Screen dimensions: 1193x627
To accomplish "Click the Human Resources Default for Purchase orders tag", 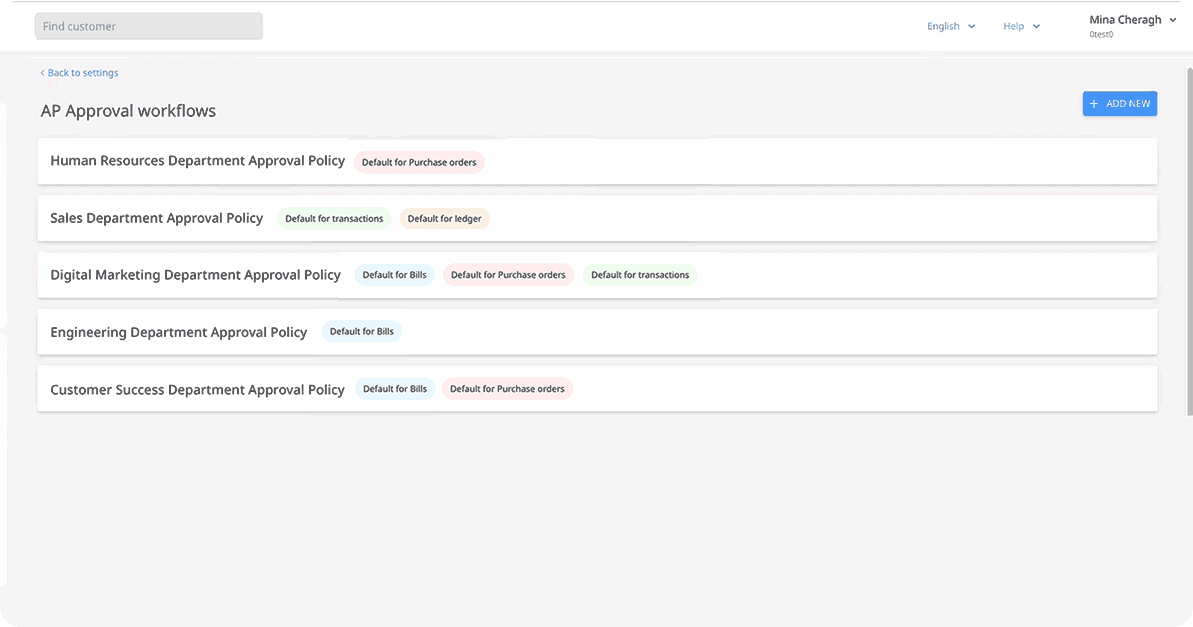I will [x=419, y=162].
